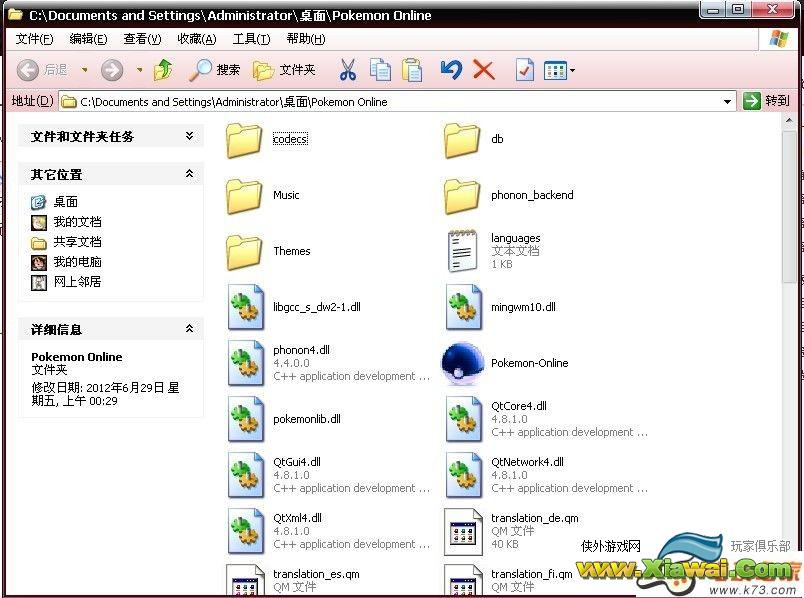Select the Themes folder

268,251
